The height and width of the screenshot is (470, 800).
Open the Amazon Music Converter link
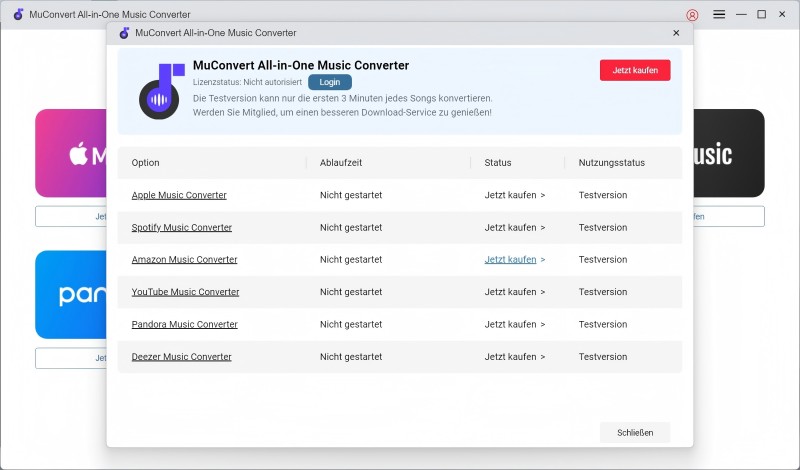[x=184, y=259]
